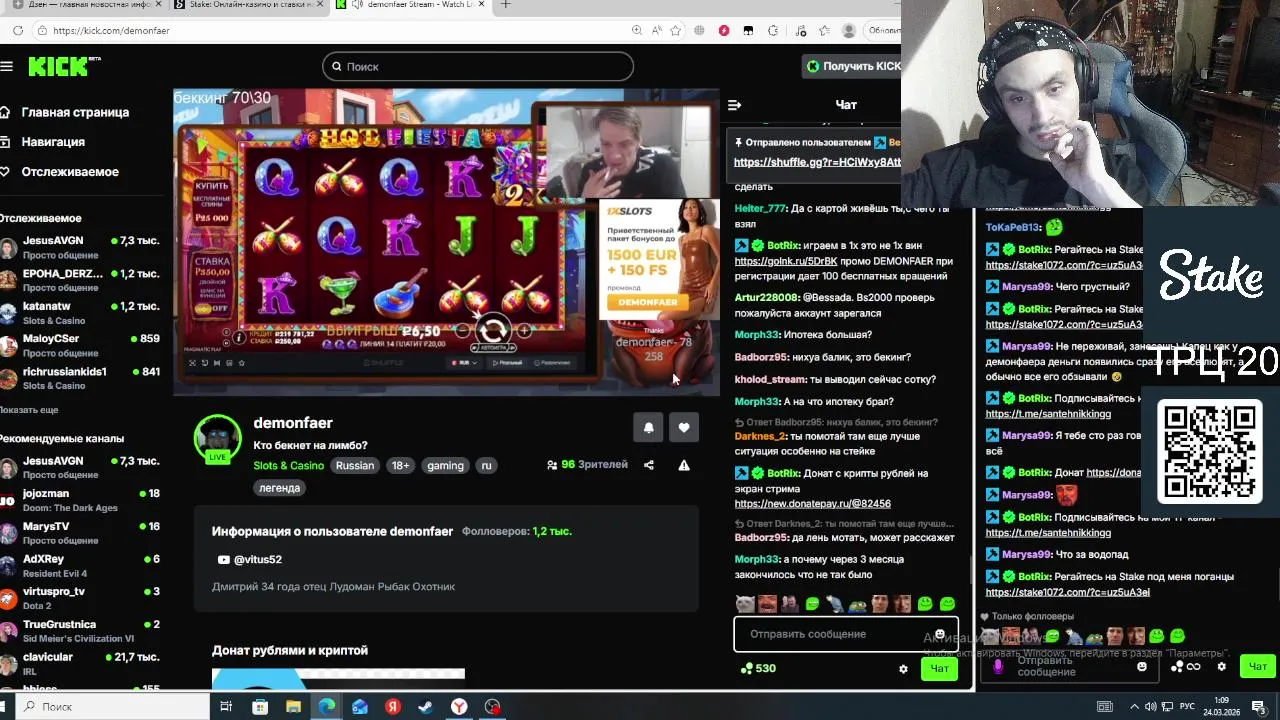Open Task View on the taskbar

click(226, 706)
